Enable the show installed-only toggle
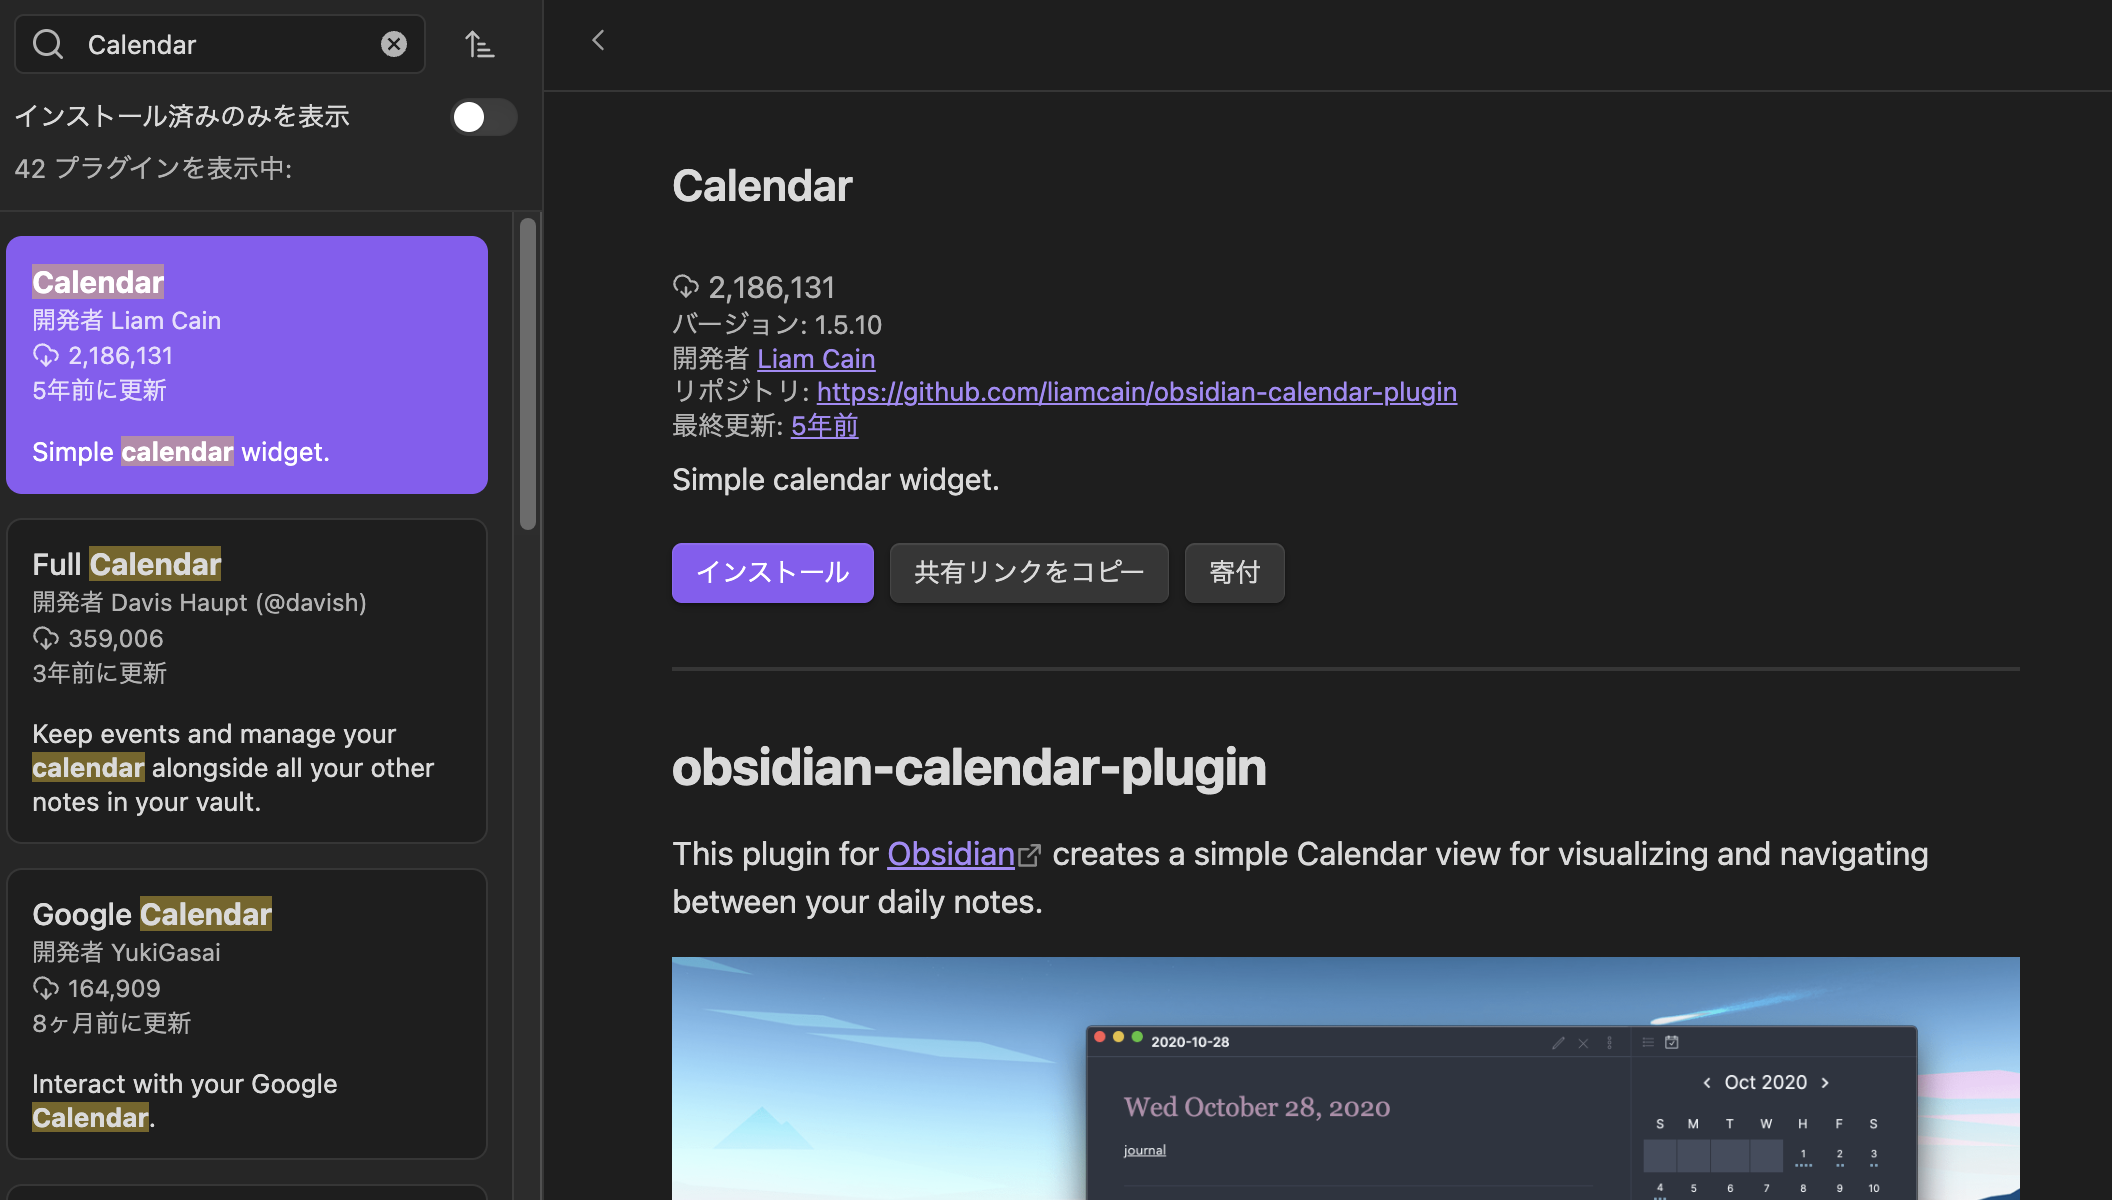2112x1200 pixels. tap(483, 117)
